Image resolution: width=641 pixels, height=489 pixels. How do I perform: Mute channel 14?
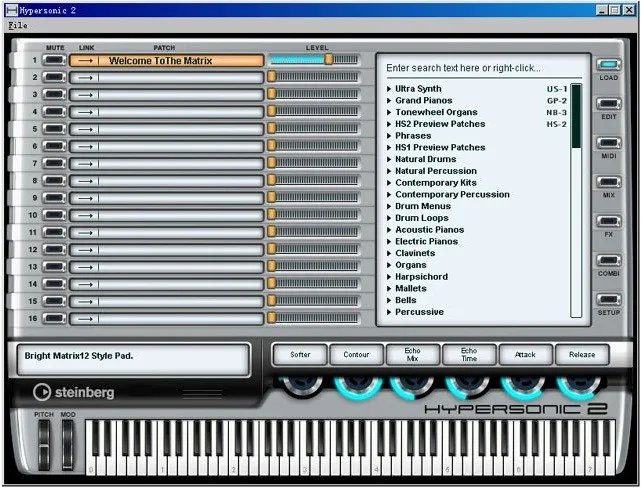click(x=54, y=284)
